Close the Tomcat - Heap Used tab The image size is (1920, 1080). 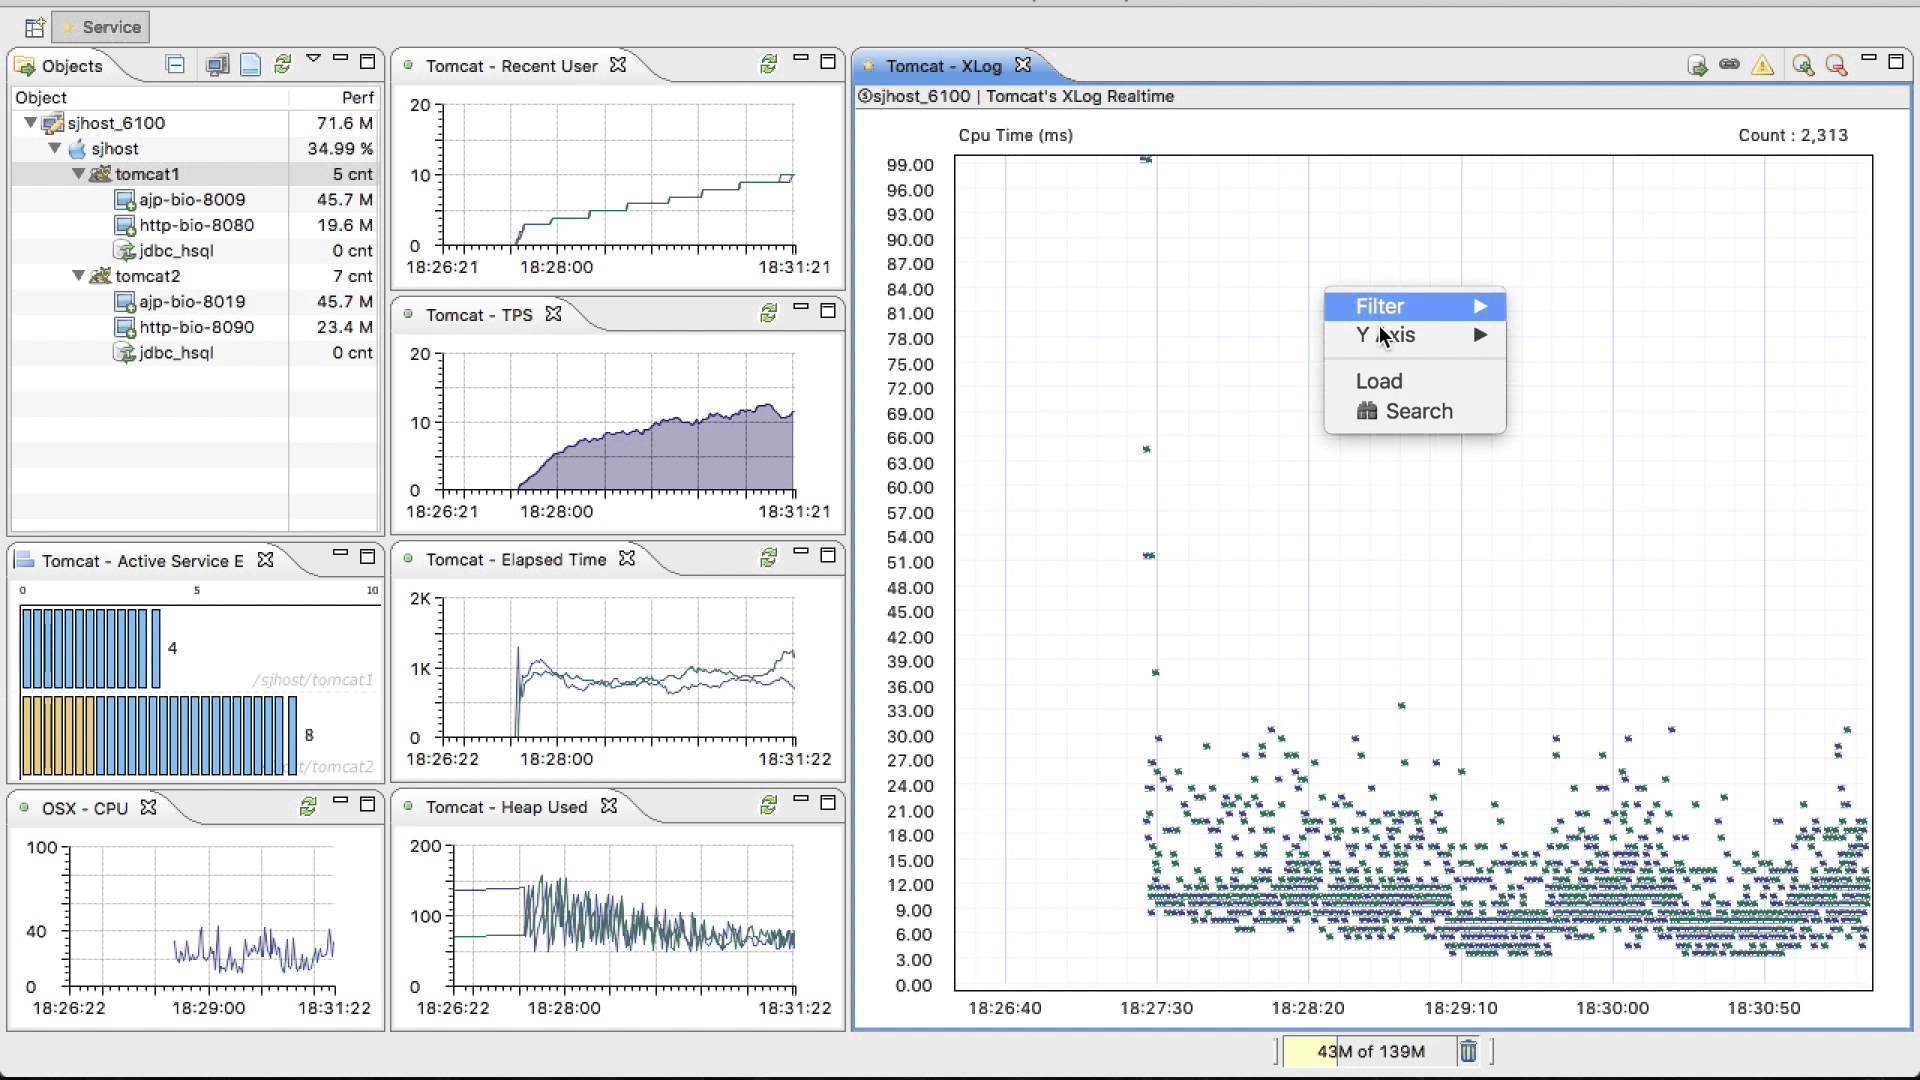(609, 806)
